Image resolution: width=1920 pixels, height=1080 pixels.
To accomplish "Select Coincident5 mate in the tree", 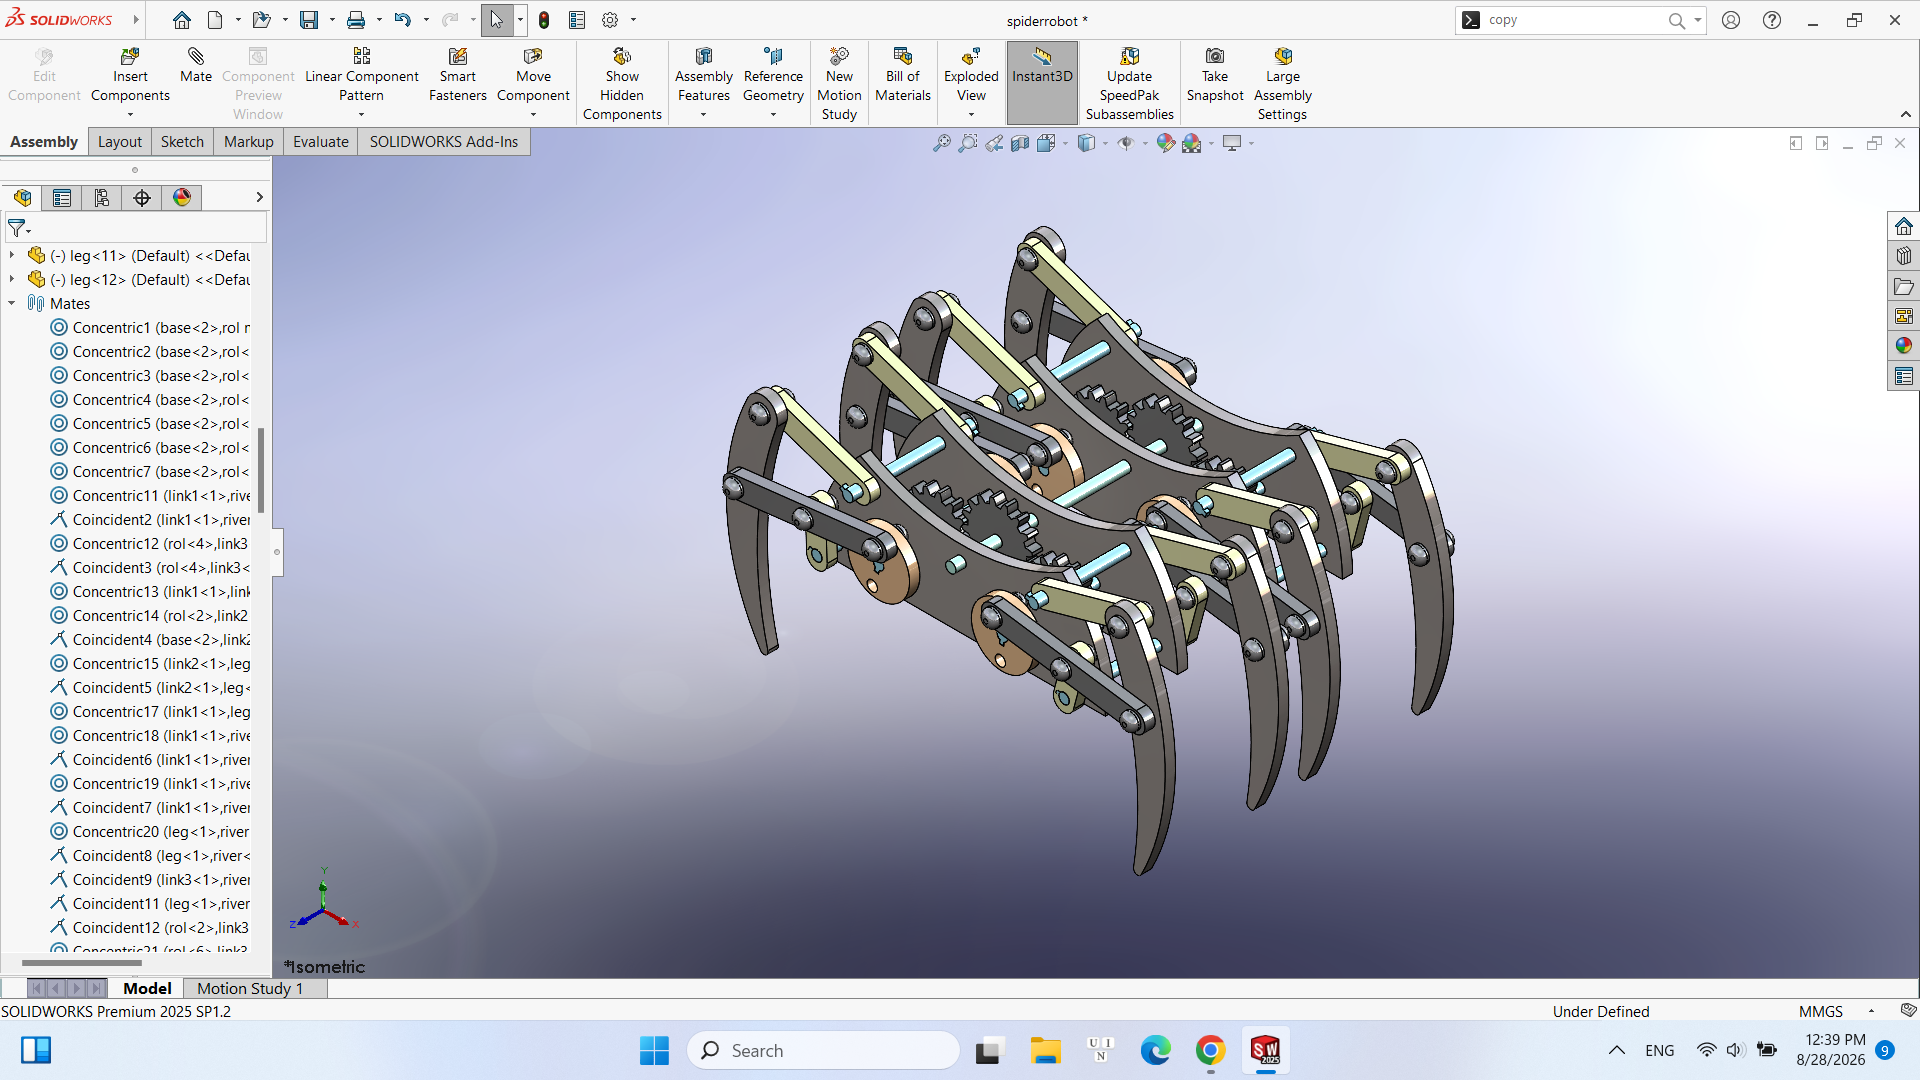I will point(150,687).
